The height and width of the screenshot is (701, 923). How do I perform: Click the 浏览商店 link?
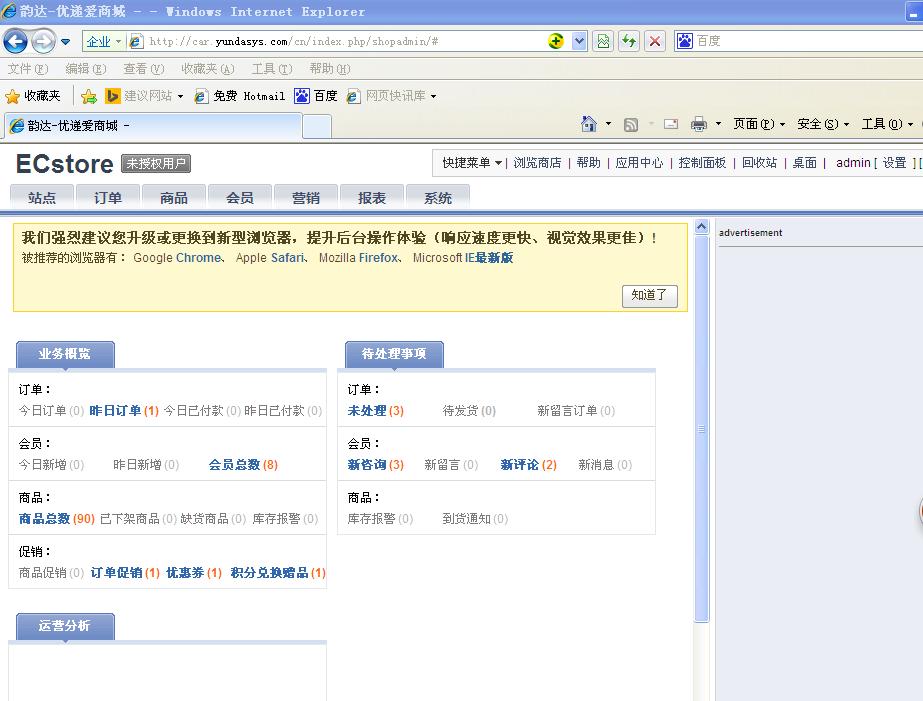(x=537, y=163)
